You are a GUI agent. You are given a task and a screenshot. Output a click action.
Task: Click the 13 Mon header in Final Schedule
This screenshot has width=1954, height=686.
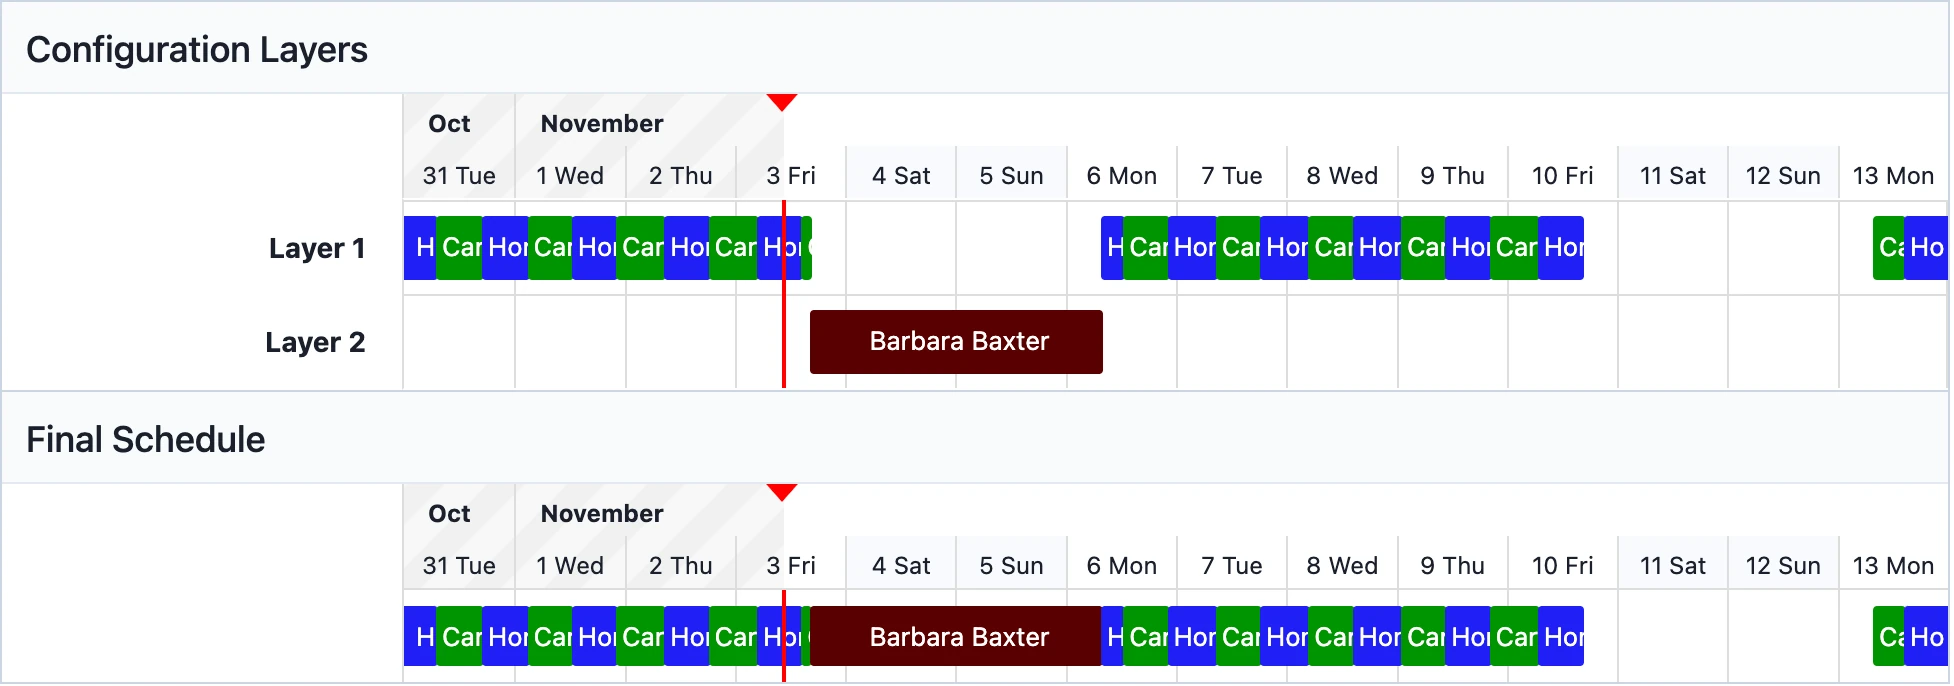(1893, 566)
